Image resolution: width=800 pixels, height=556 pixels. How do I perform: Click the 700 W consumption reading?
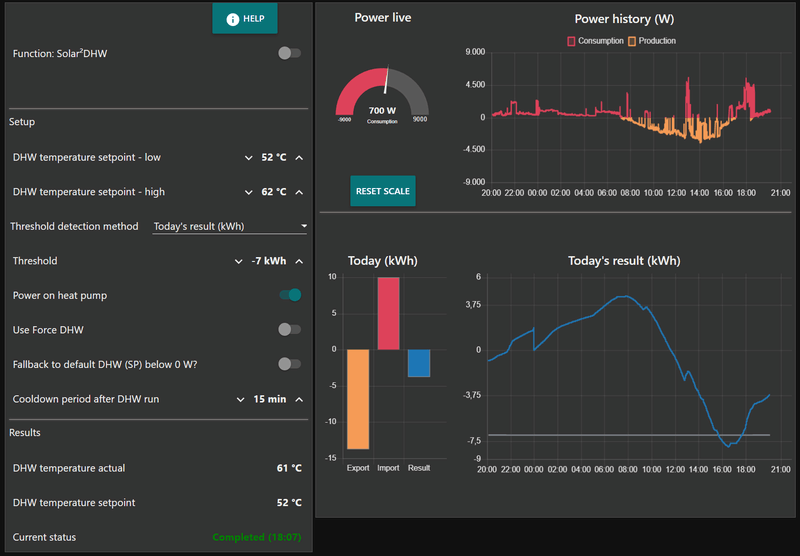tap(382, 111)
